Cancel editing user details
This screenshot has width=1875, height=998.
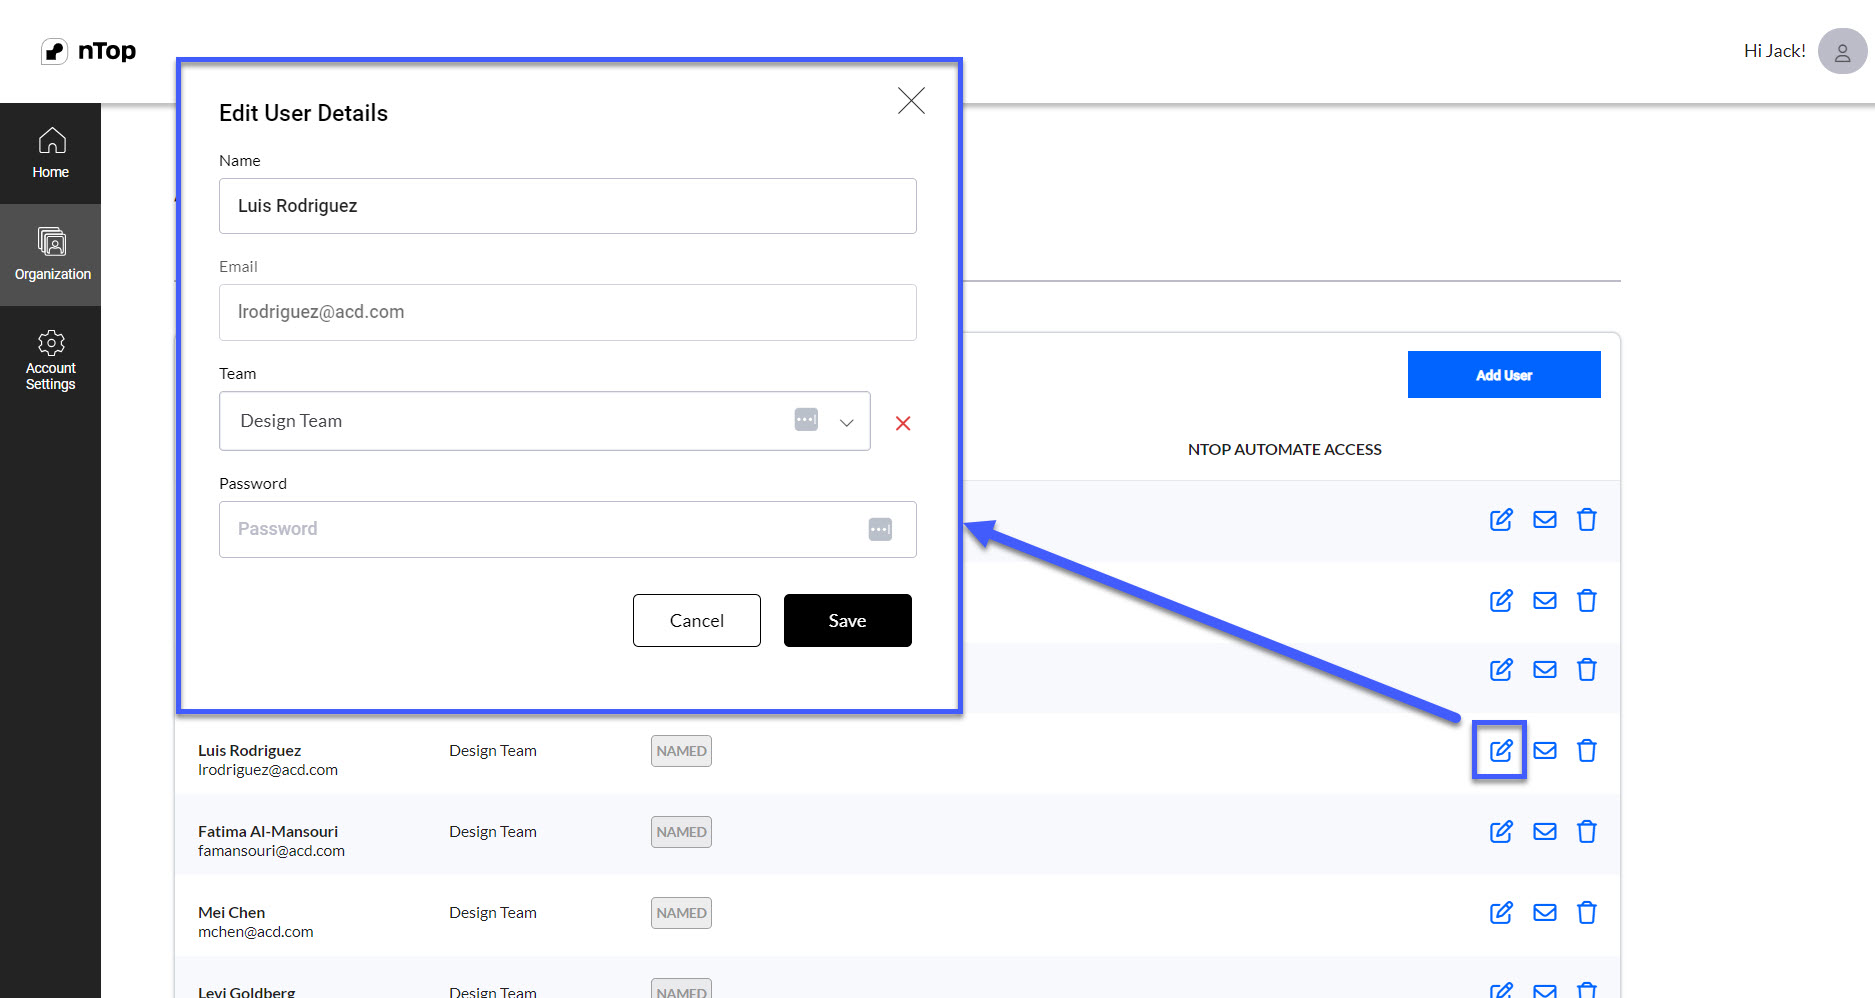[697, 620]
